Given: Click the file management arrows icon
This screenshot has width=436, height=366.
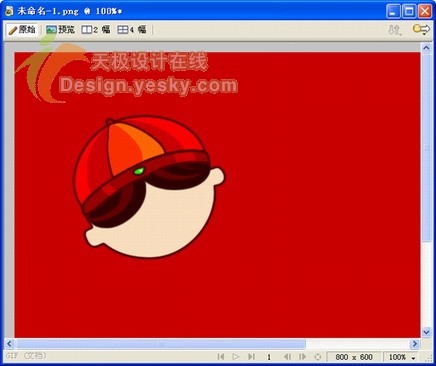Looking at the screenshot, I should tap(395, 30).
